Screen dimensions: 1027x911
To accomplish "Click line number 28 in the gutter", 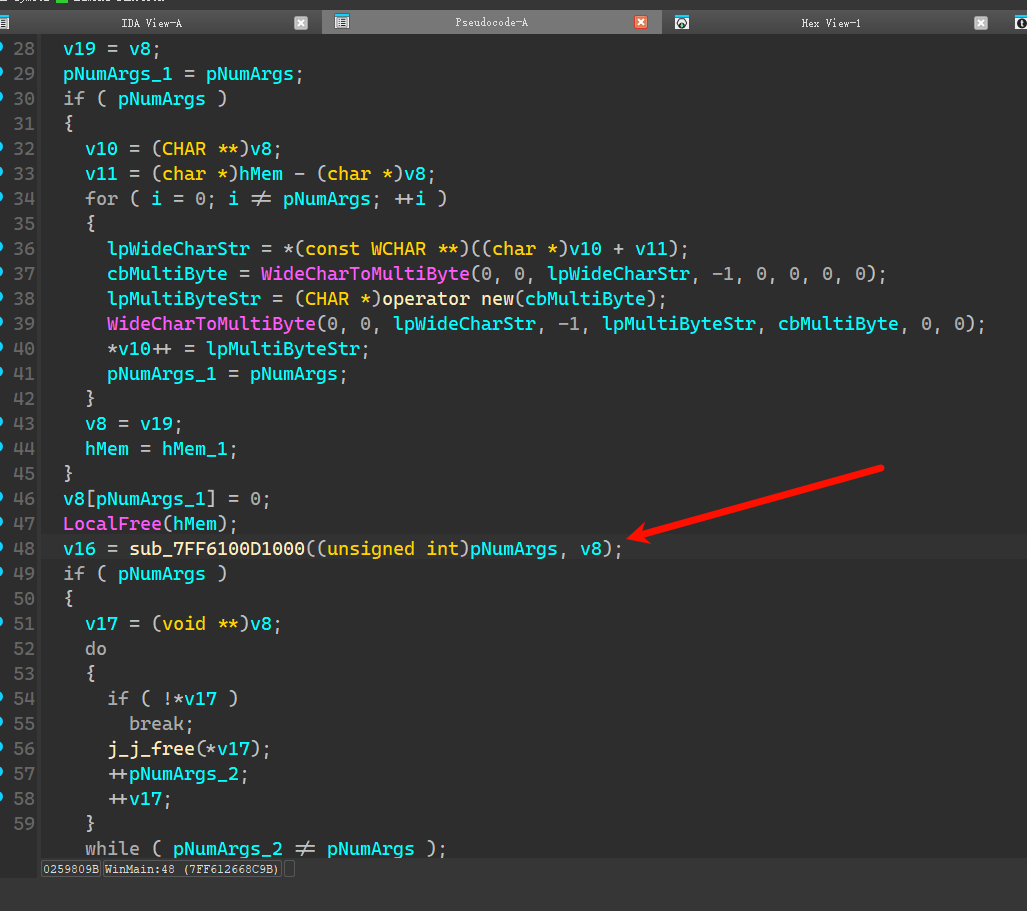I will (24, 49).
